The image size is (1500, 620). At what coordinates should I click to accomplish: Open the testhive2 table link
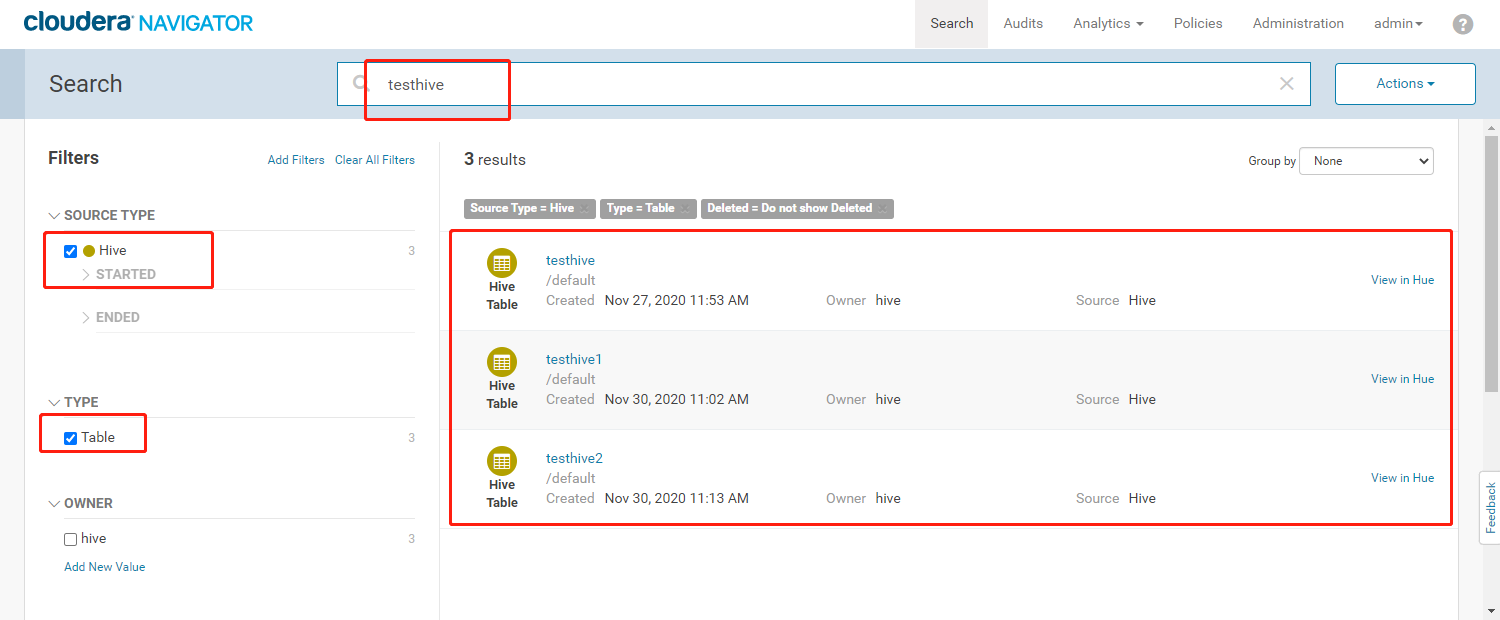[x=574, y=459]
